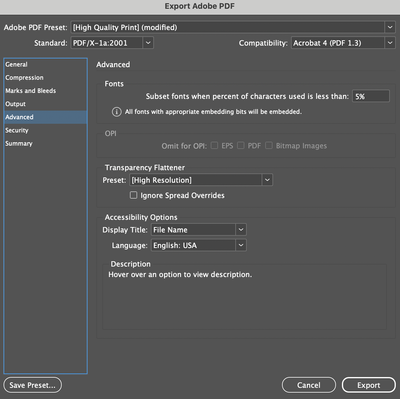The image size is (400, 399).
Task: Enable the Bitmap Images OPI checkbox
Action: tap(269, 145)
